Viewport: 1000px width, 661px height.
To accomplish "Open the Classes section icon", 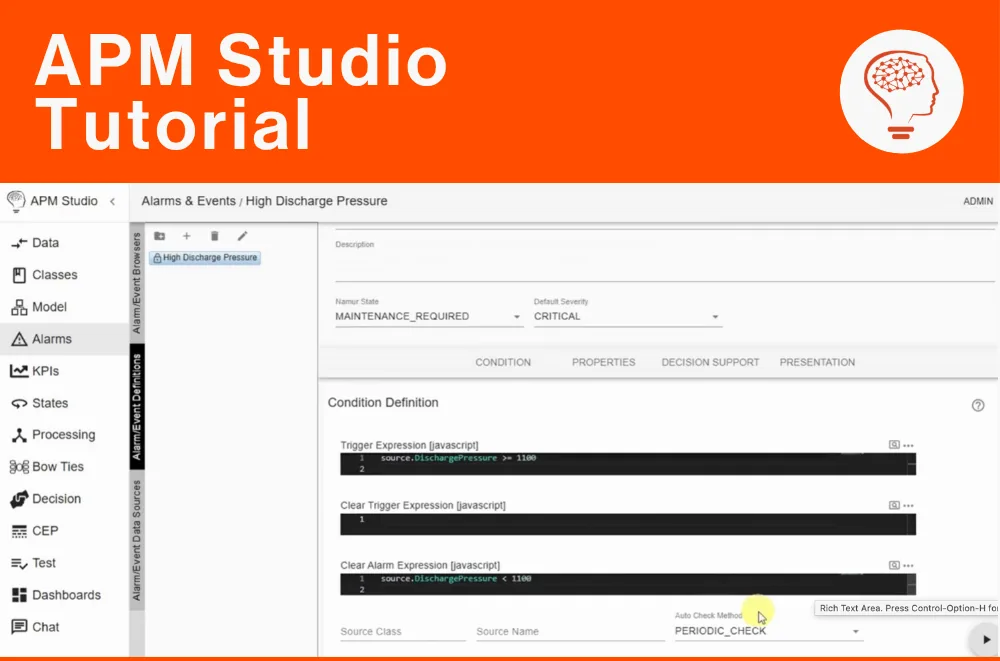I will tap(19, 275).
